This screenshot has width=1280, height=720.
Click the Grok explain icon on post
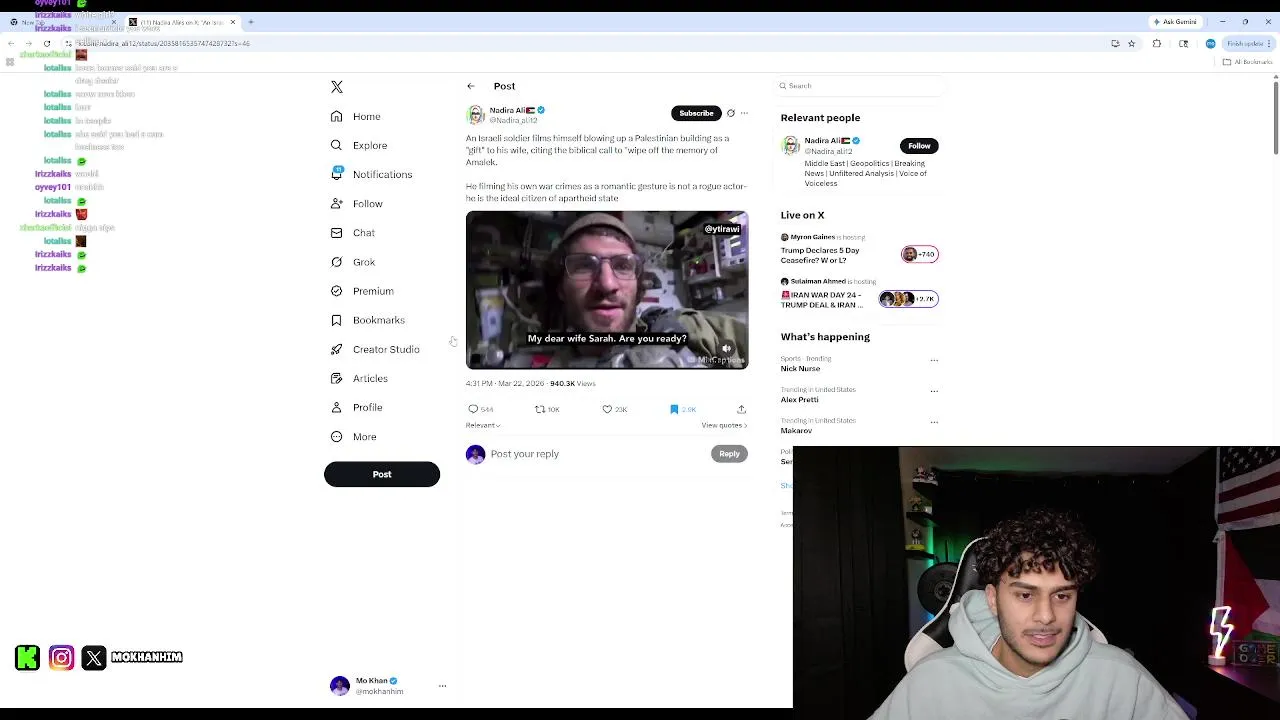[x=731, y=113]
